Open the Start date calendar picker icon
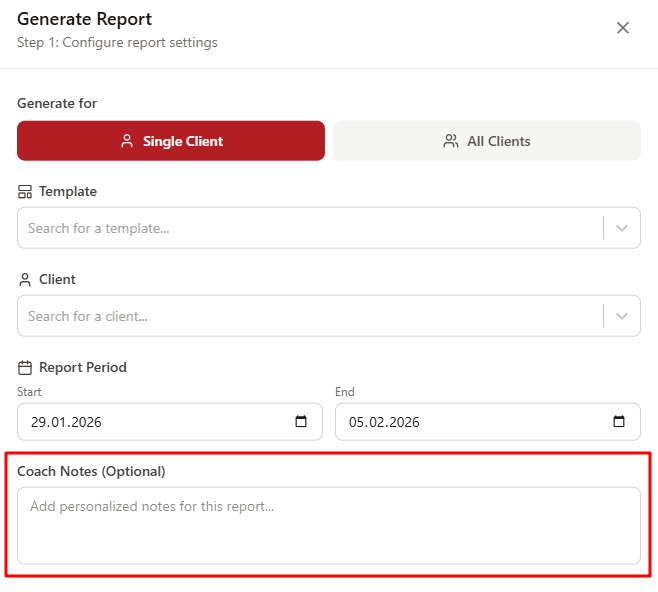This screenshot has height=592, width=658. pos(301,422)
